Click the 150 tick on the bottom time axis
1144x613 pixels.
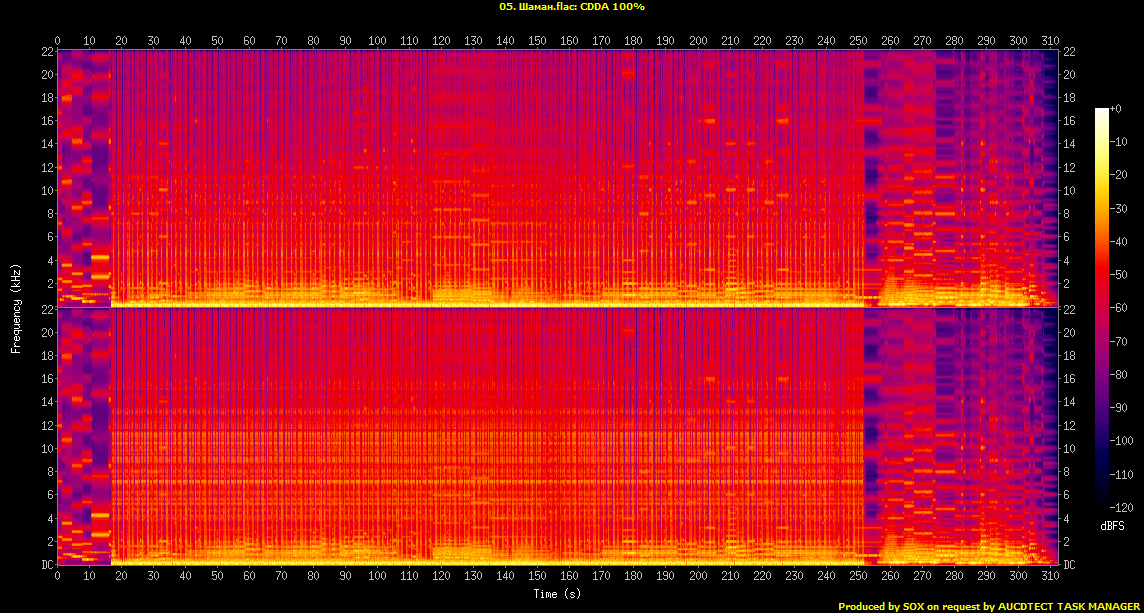pos(537,576)
